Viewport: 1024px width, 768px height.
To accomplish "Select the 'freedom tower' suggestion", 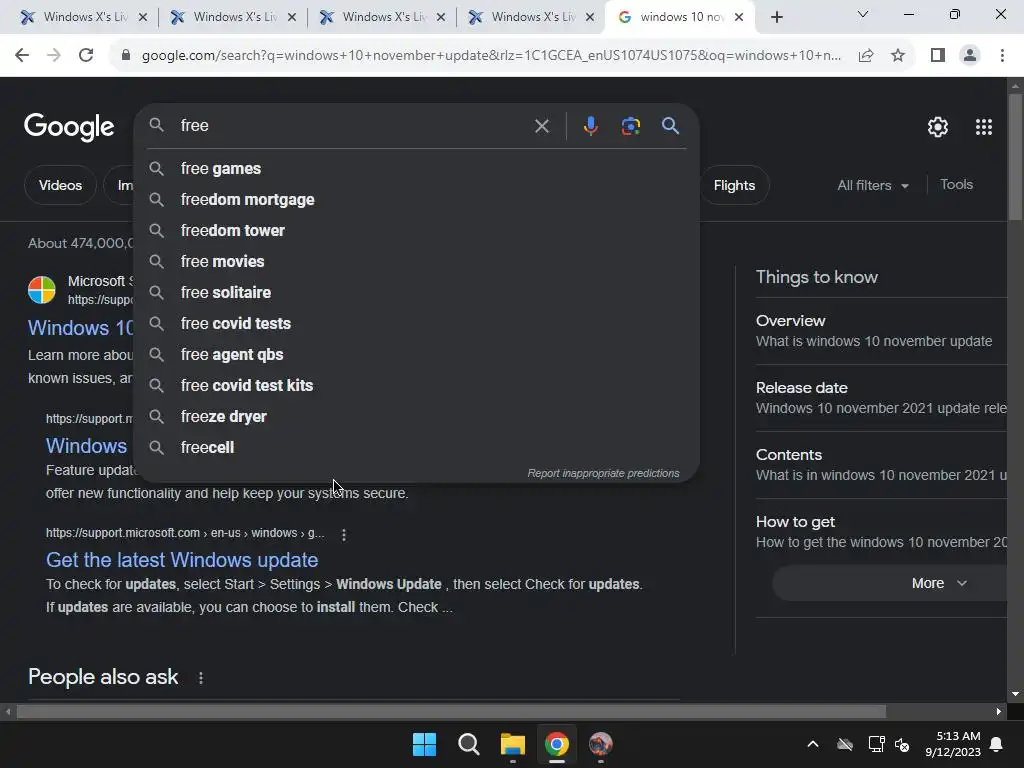I will pyautogui.click(x=417, y=231).
